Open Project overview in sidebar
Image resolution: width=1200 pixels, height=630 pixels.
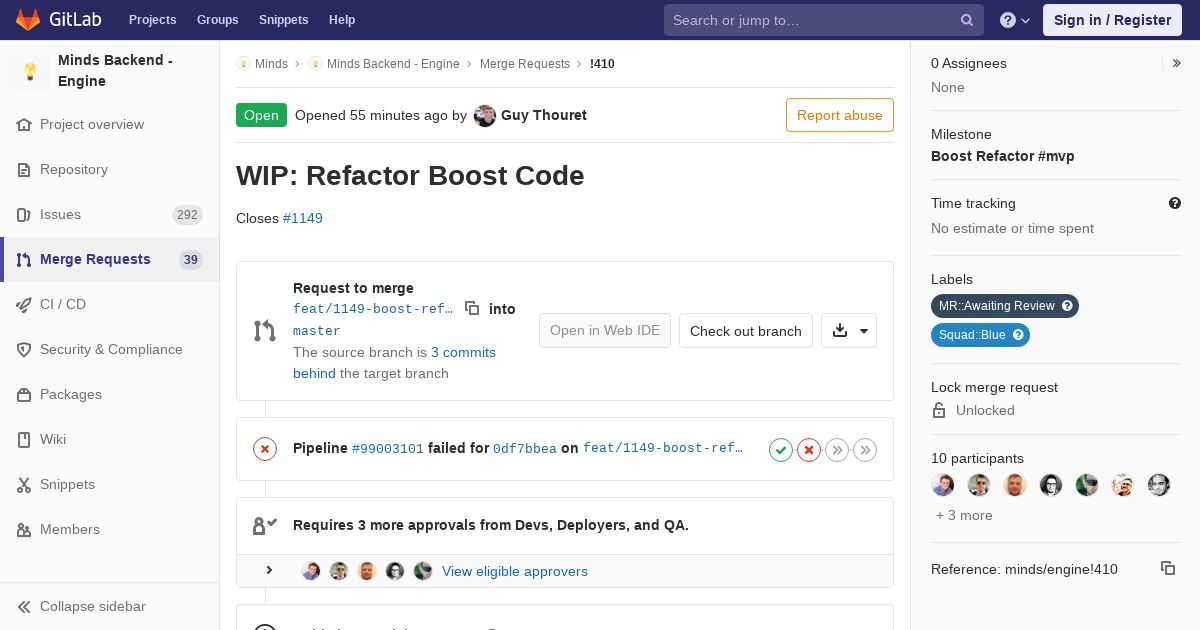[x=110, y=125]
